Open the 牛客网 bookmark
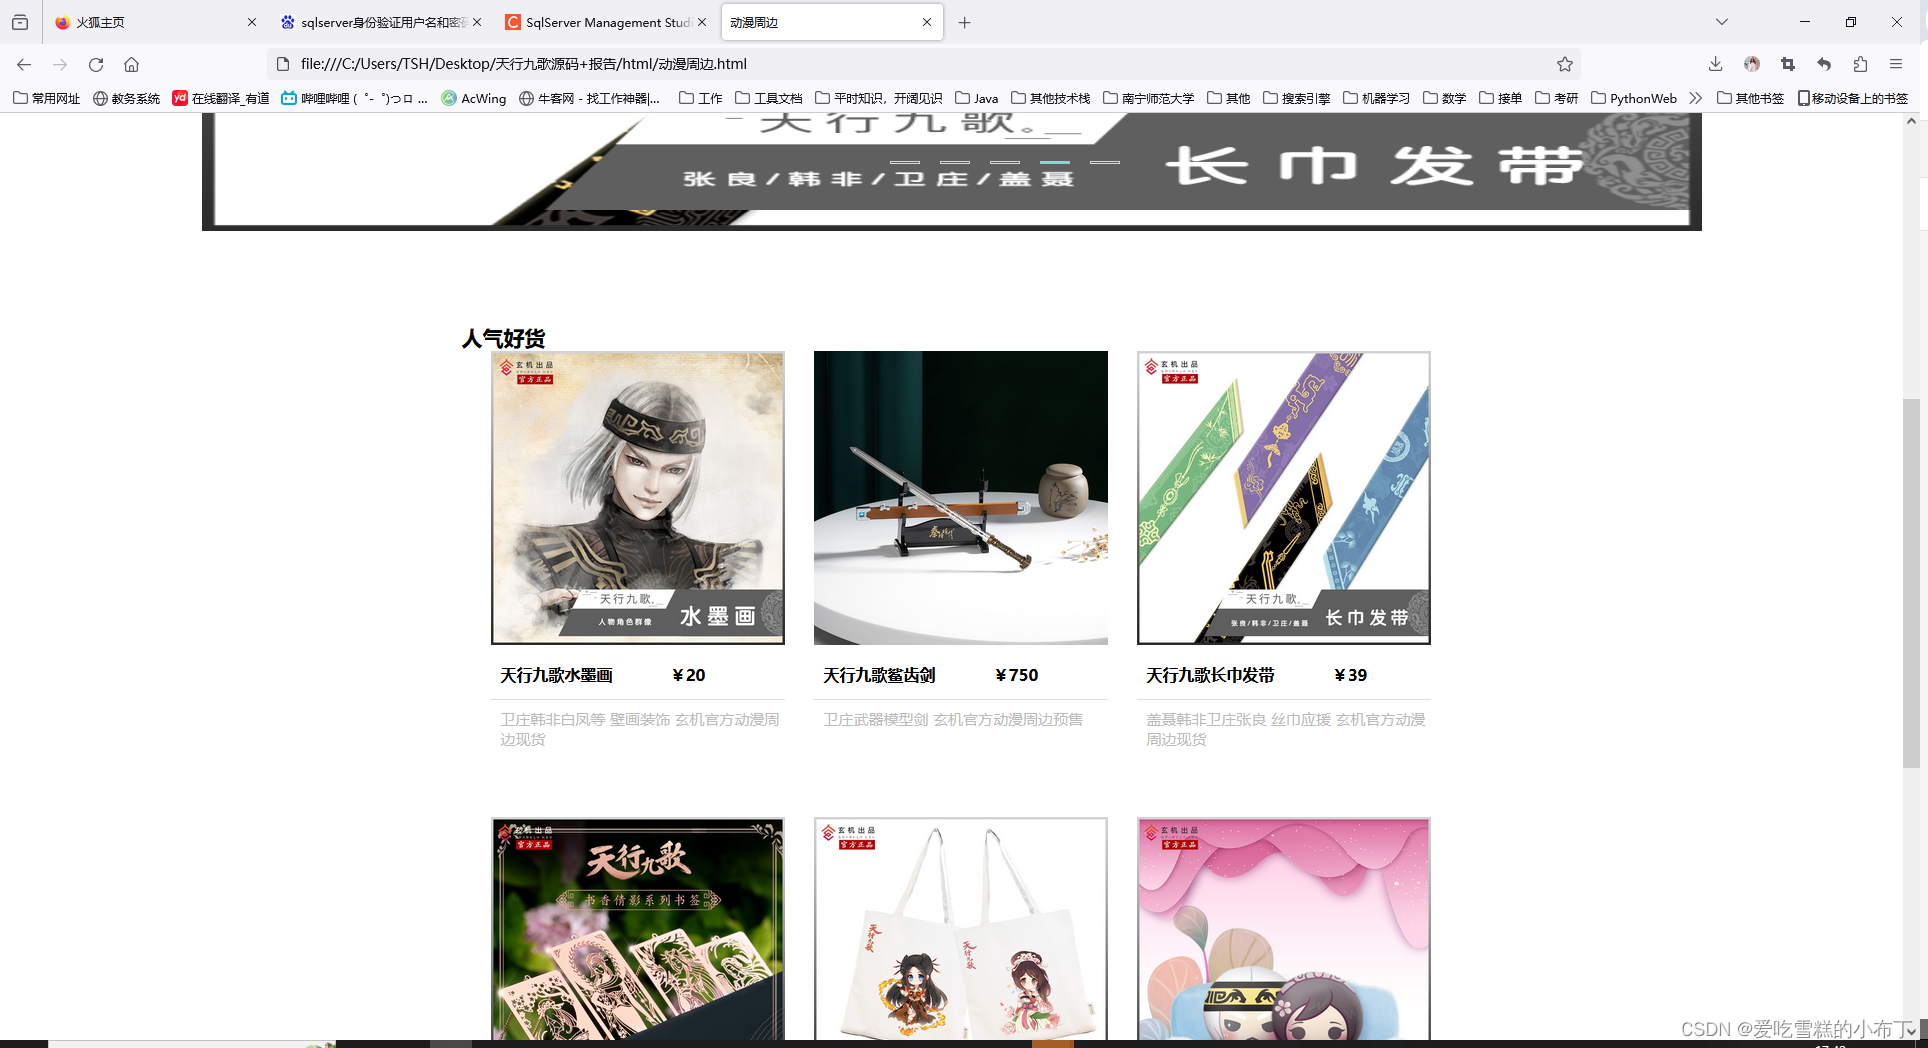 590,98
